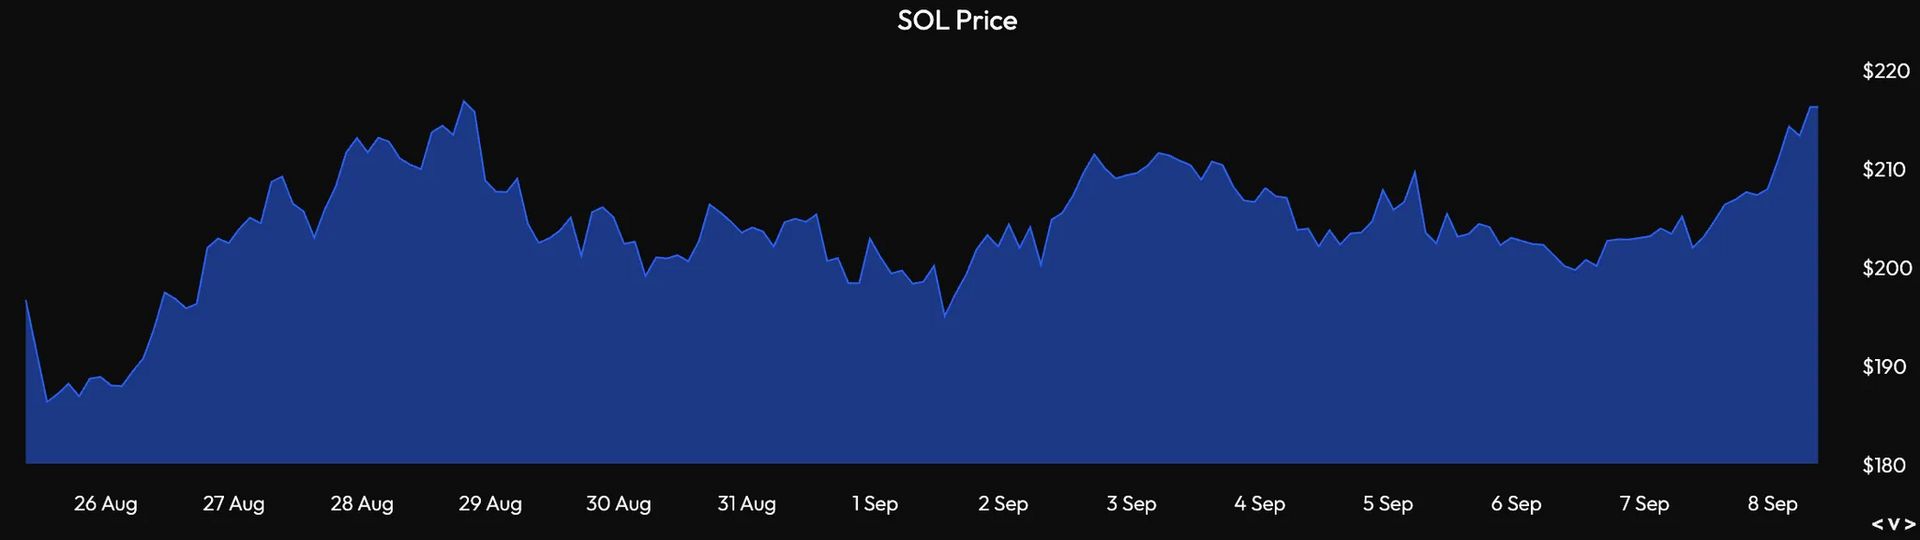Click the $190 price axis label
1920x540 pixels.
tap(1886, 367)
